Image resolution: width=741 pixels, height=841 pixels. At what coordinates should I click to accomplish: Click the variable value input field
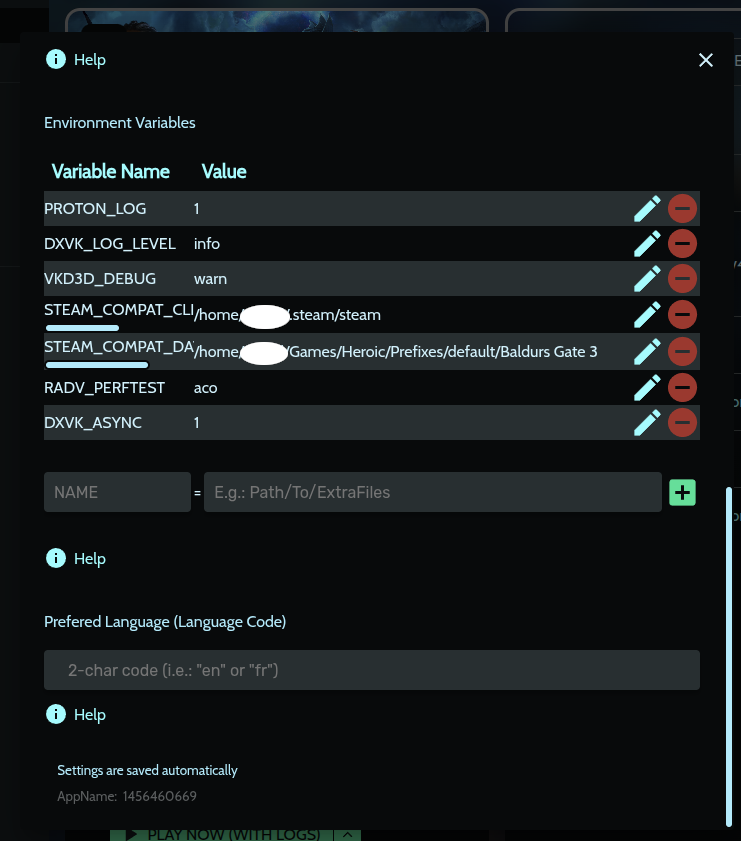tap(432, 492)
